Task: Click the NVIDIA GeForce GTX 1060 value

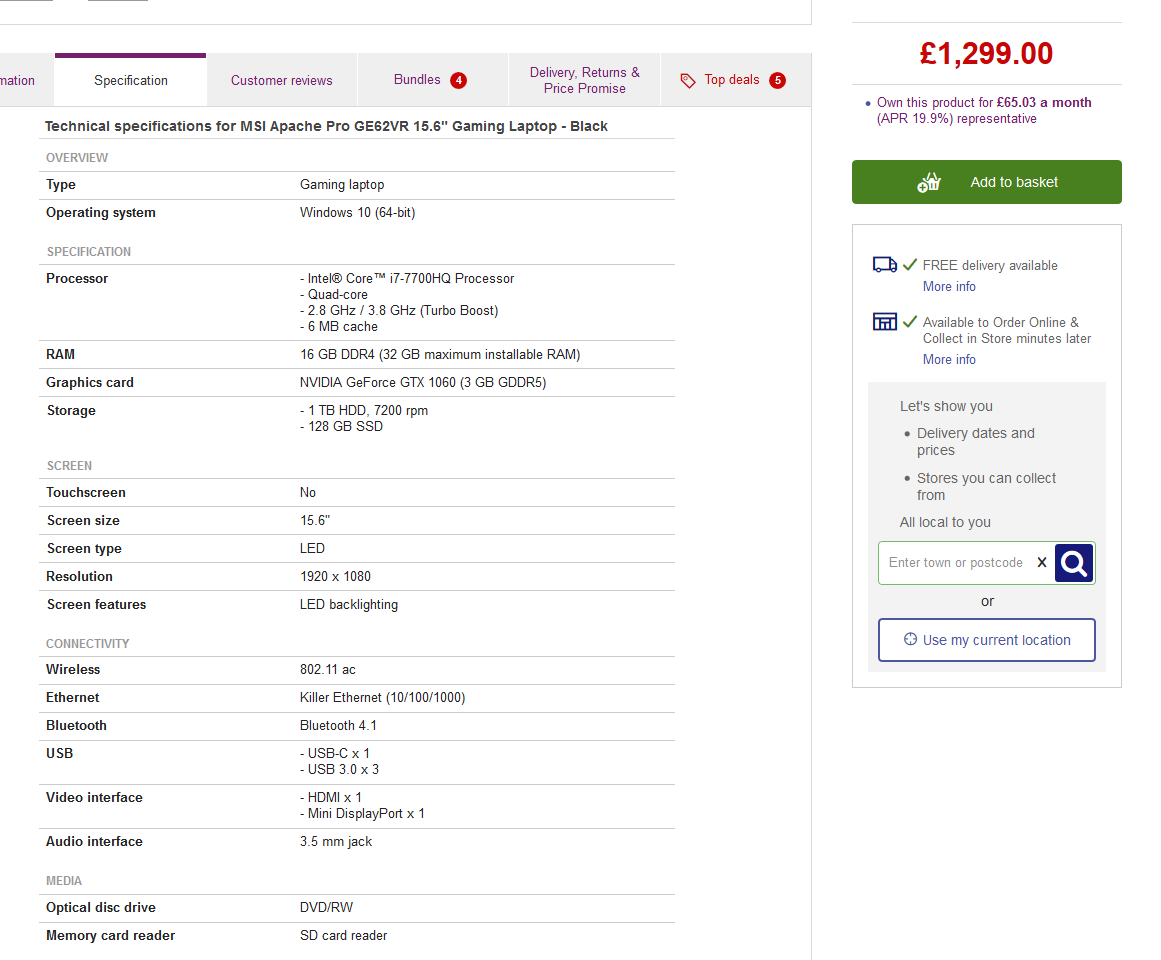Action: click(x=423, y=383)
